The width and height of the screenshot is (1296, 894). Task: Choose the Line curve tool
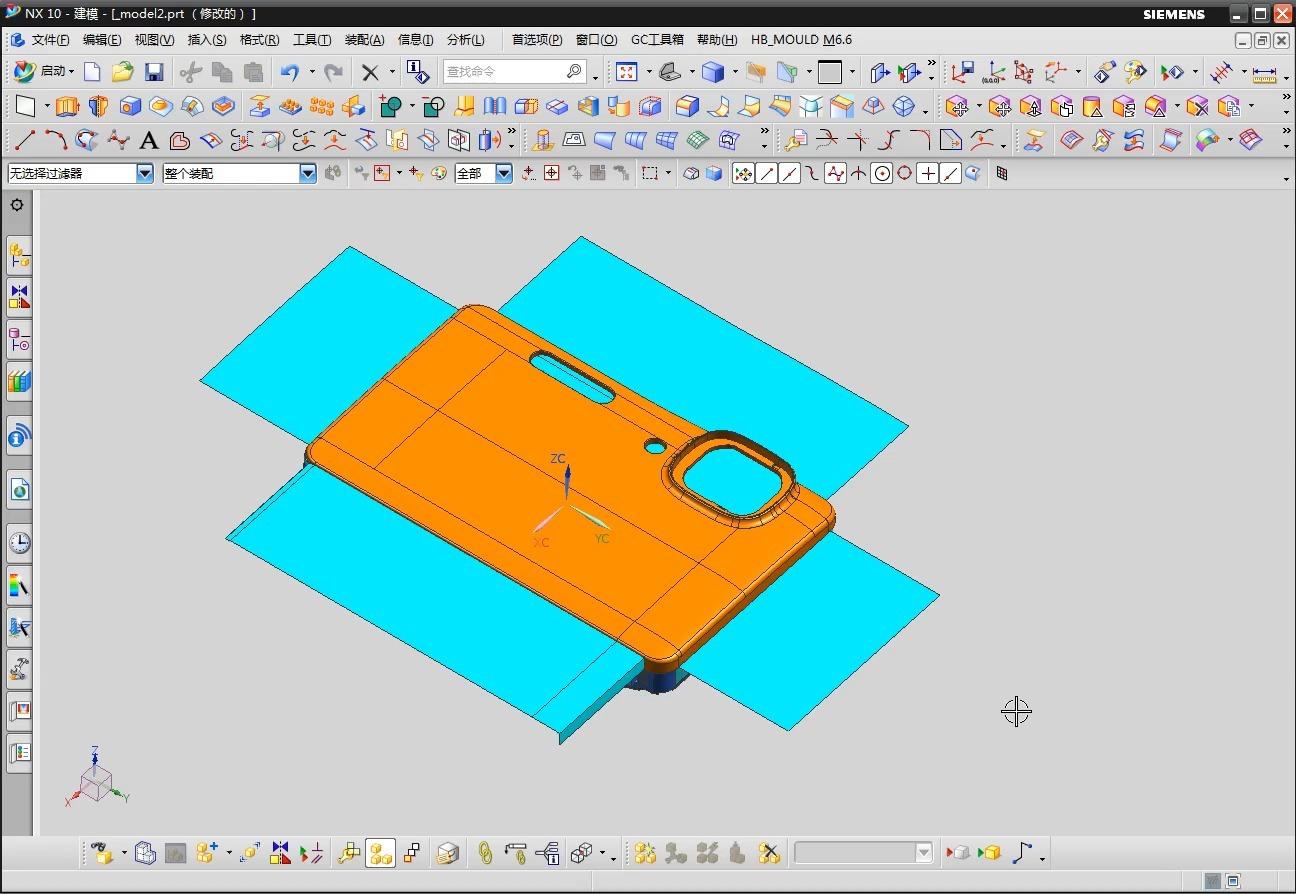tap(25, 141)
